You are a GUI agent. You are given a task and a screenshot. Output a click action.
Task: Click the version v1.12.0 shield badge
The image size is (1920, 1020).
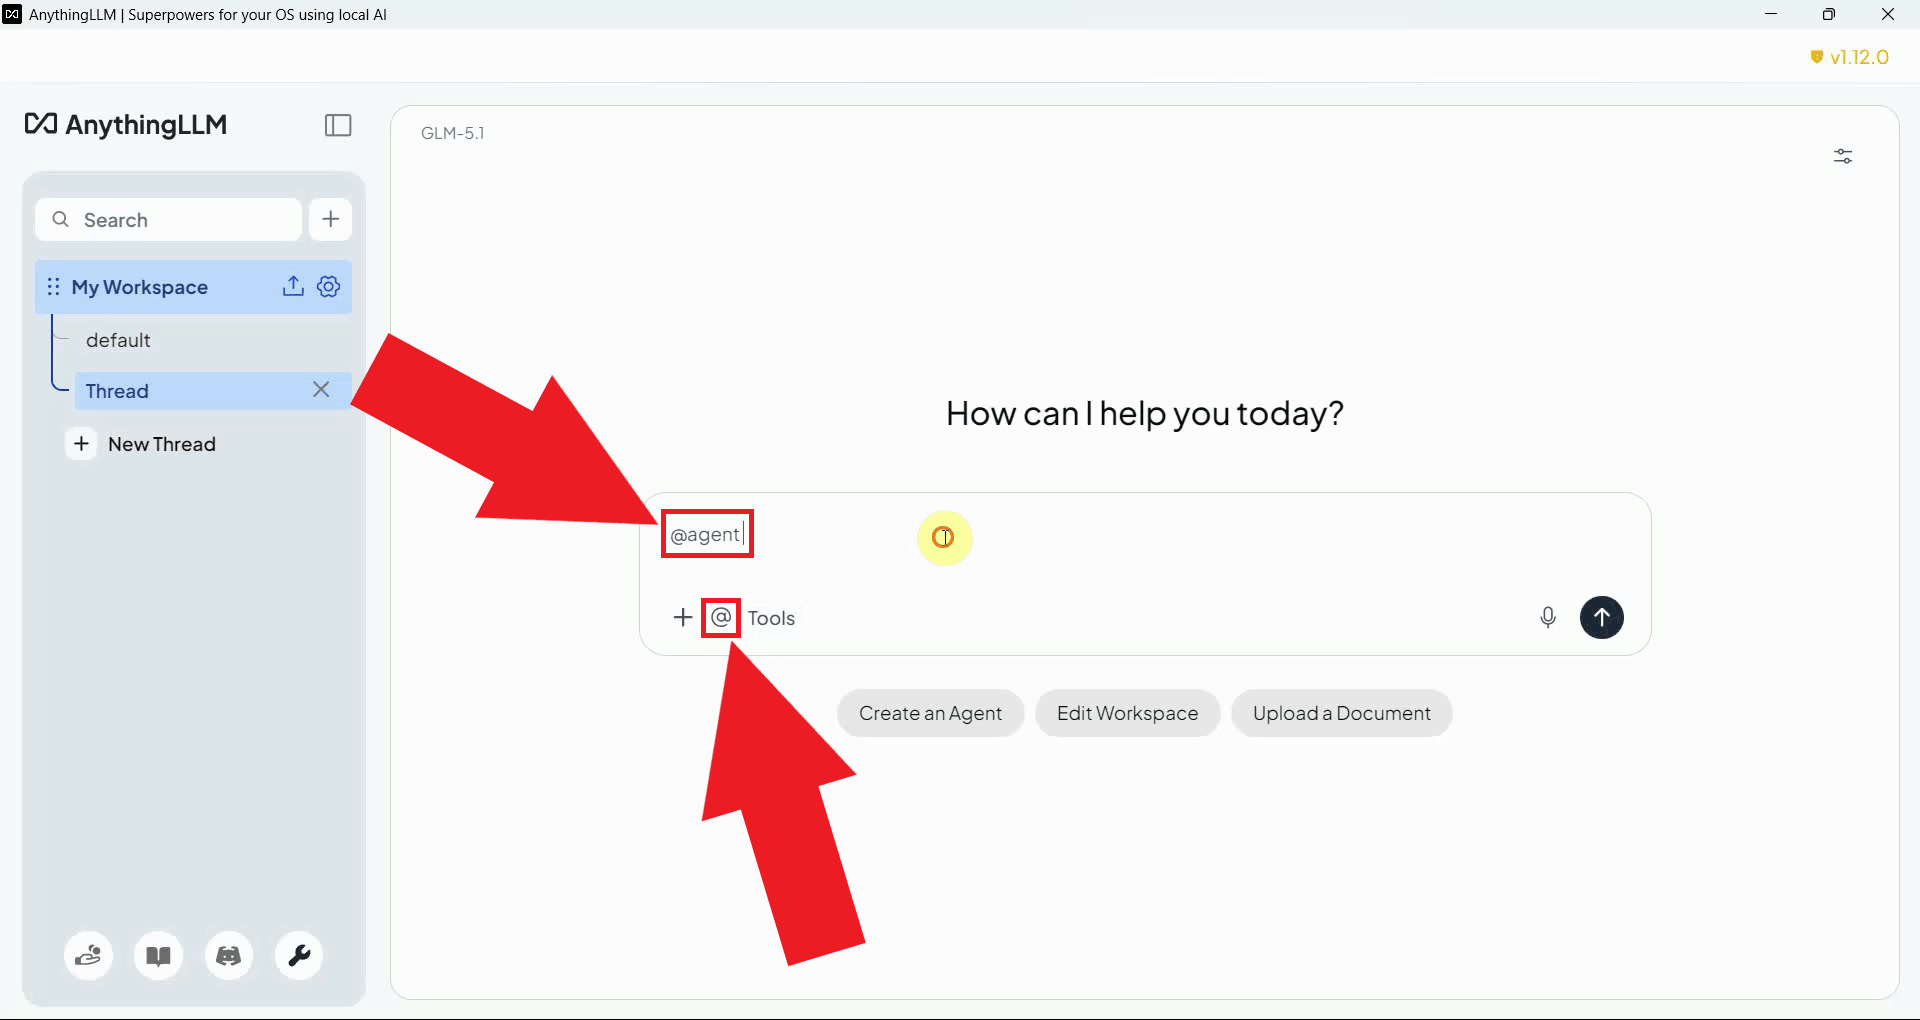[x=1850, y=57]
